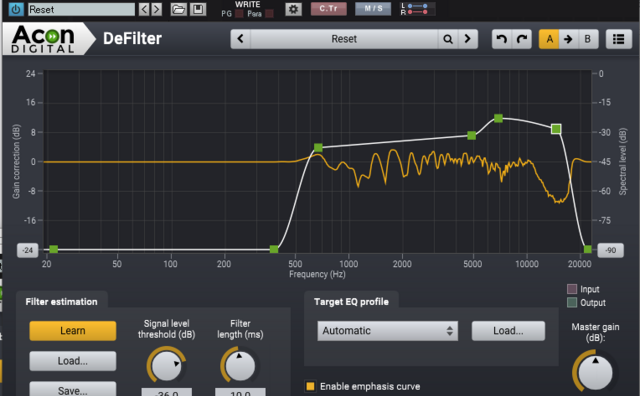The image size is (640, 396).
Task: Save host preset floppy disk icon
Action: 198,9
